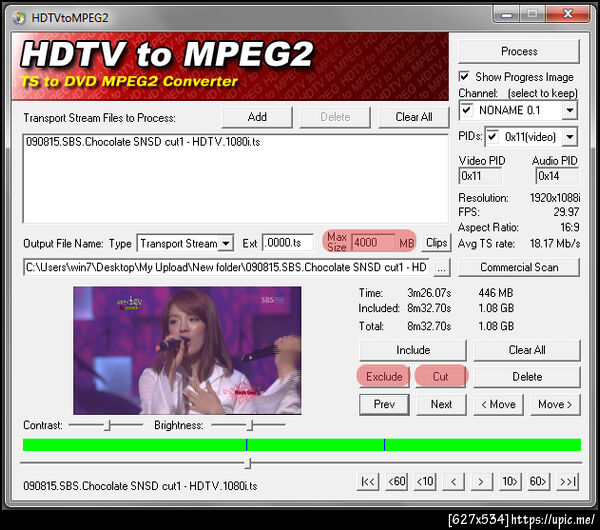Step back 10 seconds with <10
Viewport: 600px width, 530px height.
tap(425, 481)
